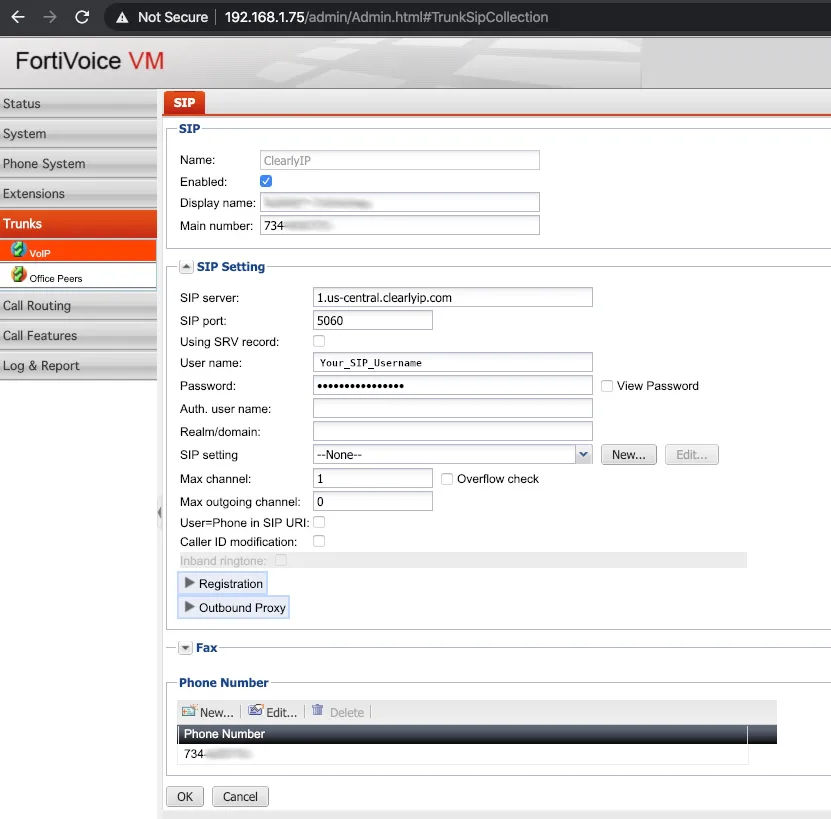Collapse the sidebar with the splitter arrow
This screenshot has height=819, width=831.
point(160,512)
